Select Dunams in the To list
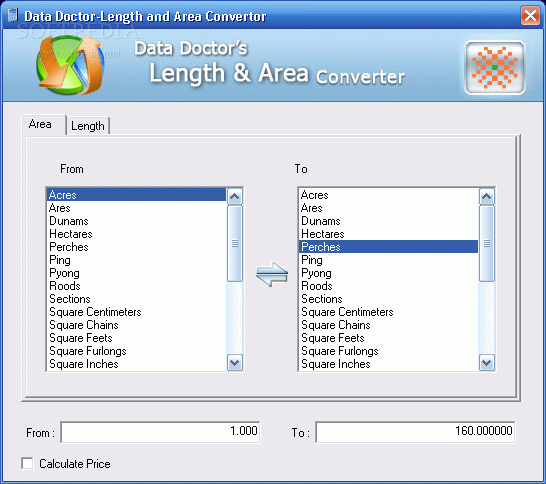Image resolution: width=546 pixels, height=484 pixels. [389, 221]
